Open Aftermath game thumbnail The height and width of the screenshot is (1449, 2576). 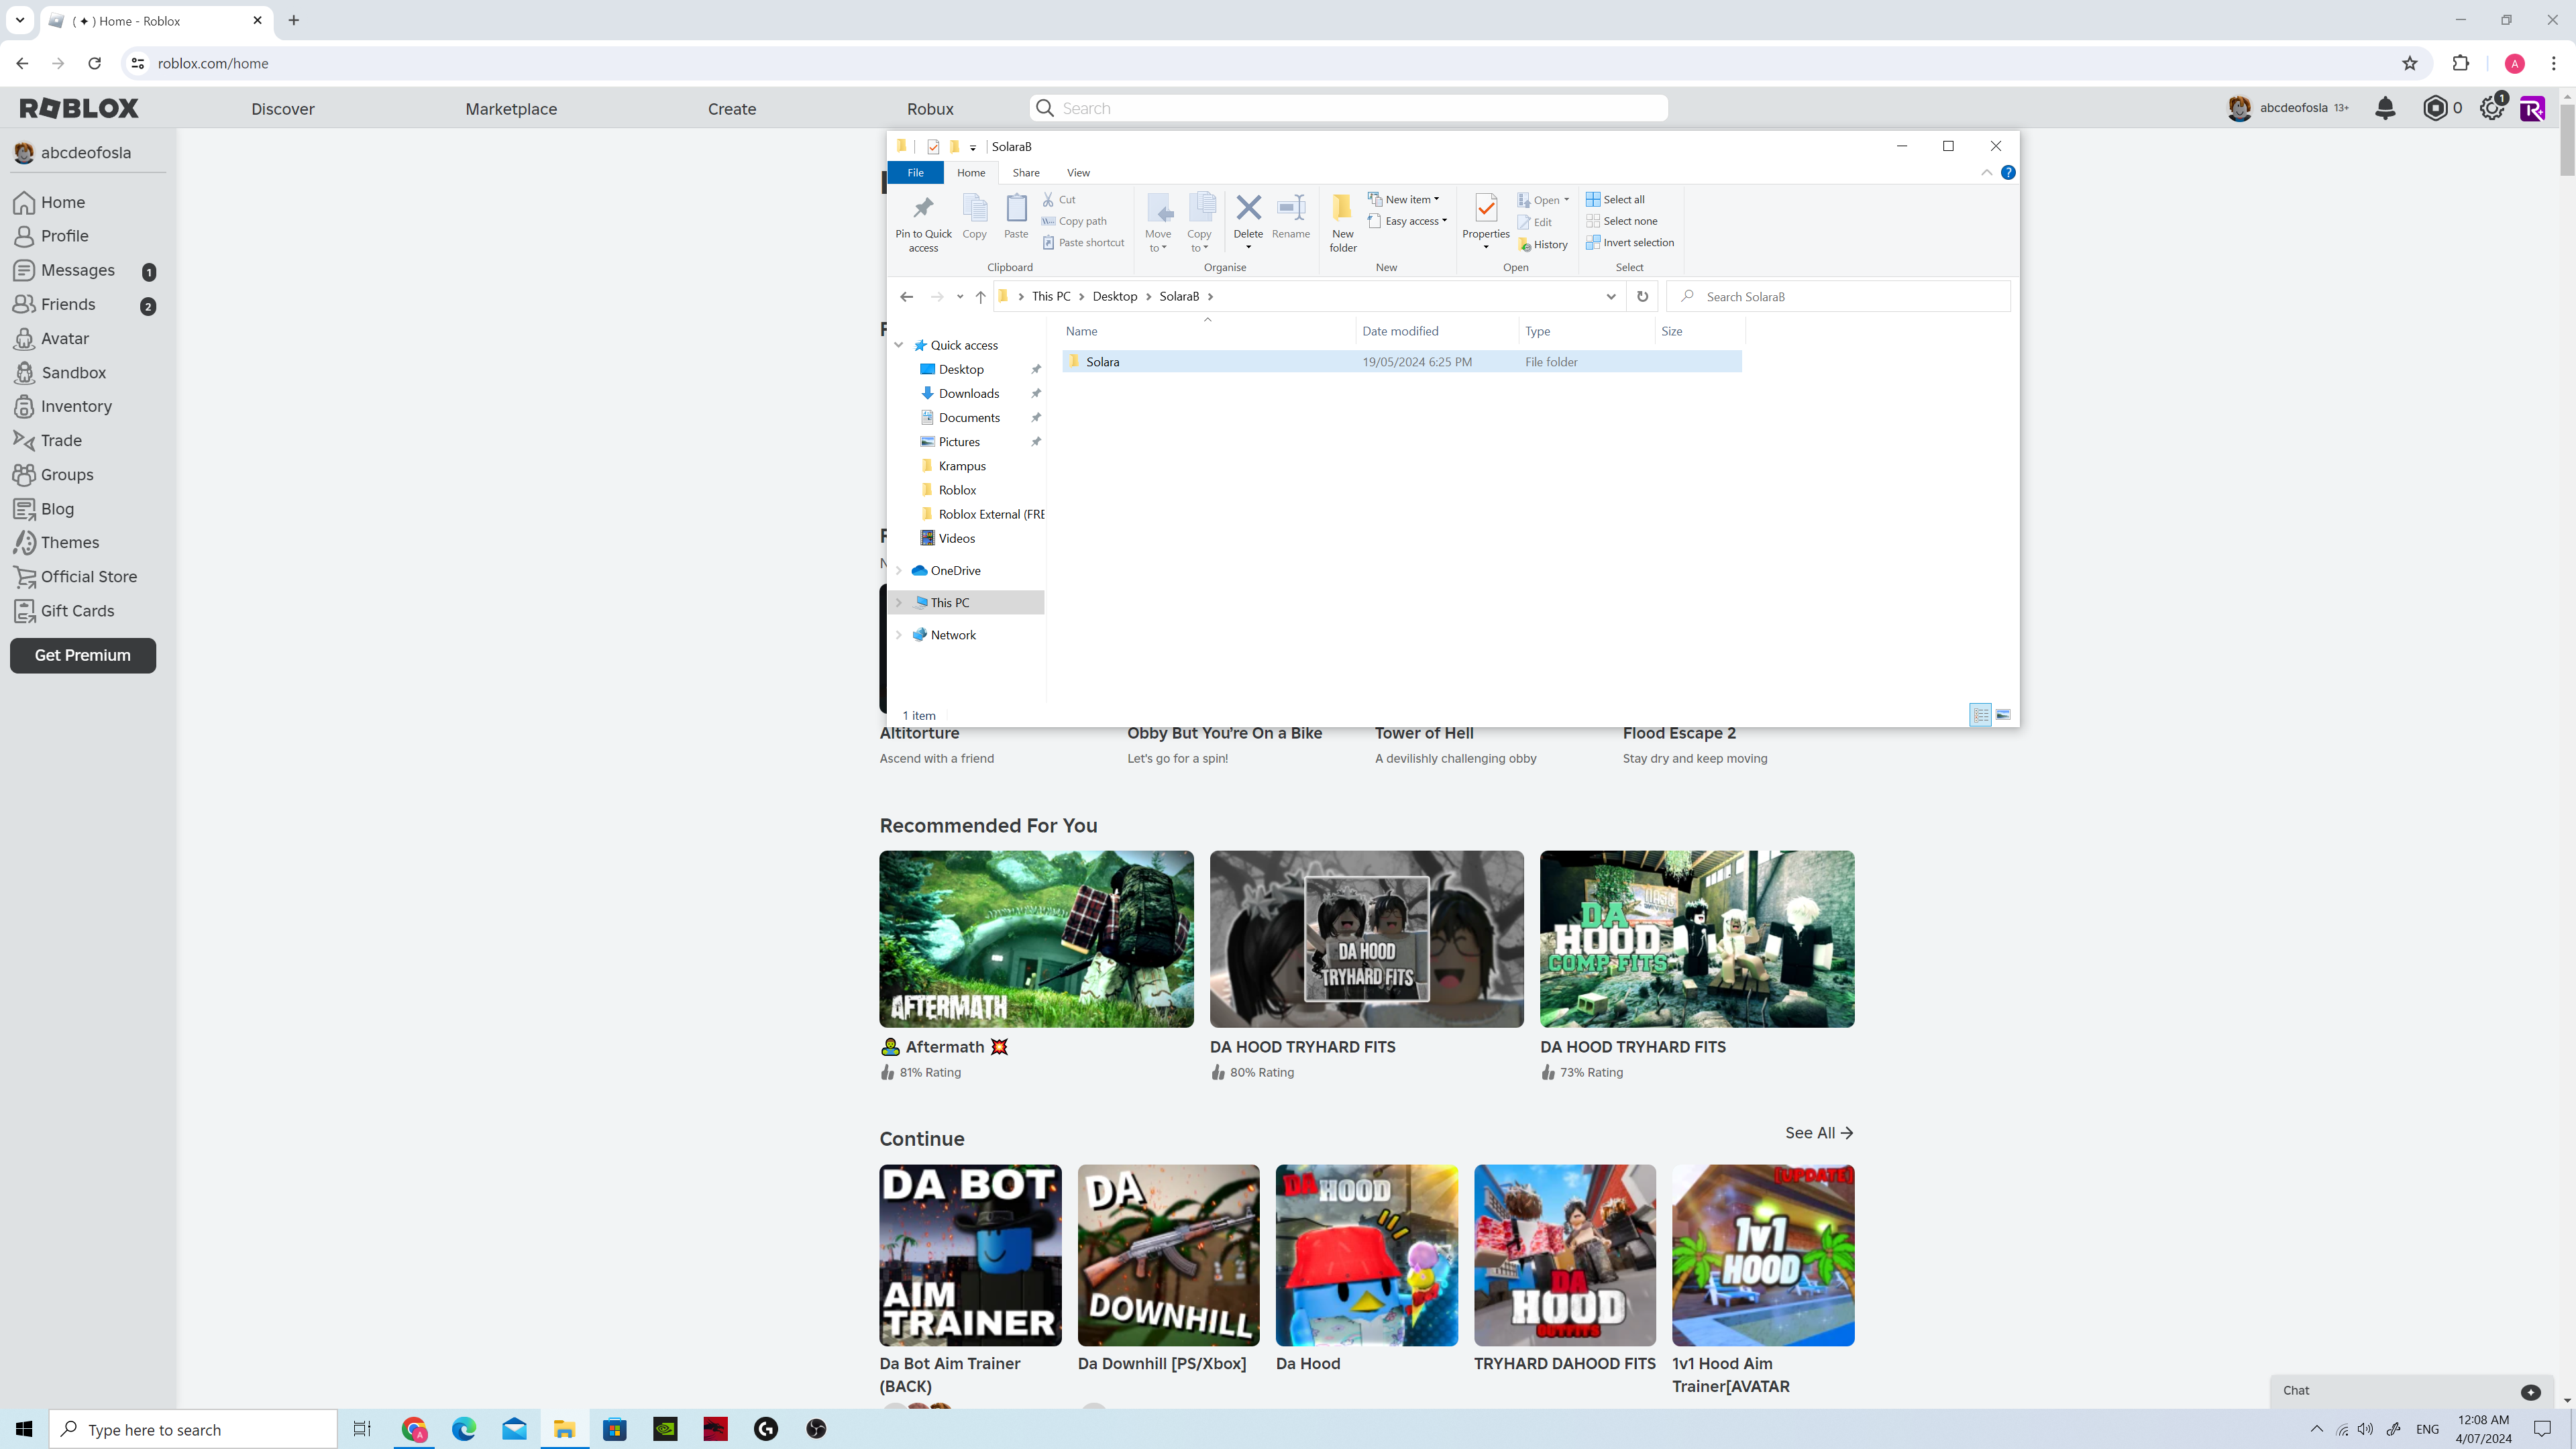(1036, 939)
